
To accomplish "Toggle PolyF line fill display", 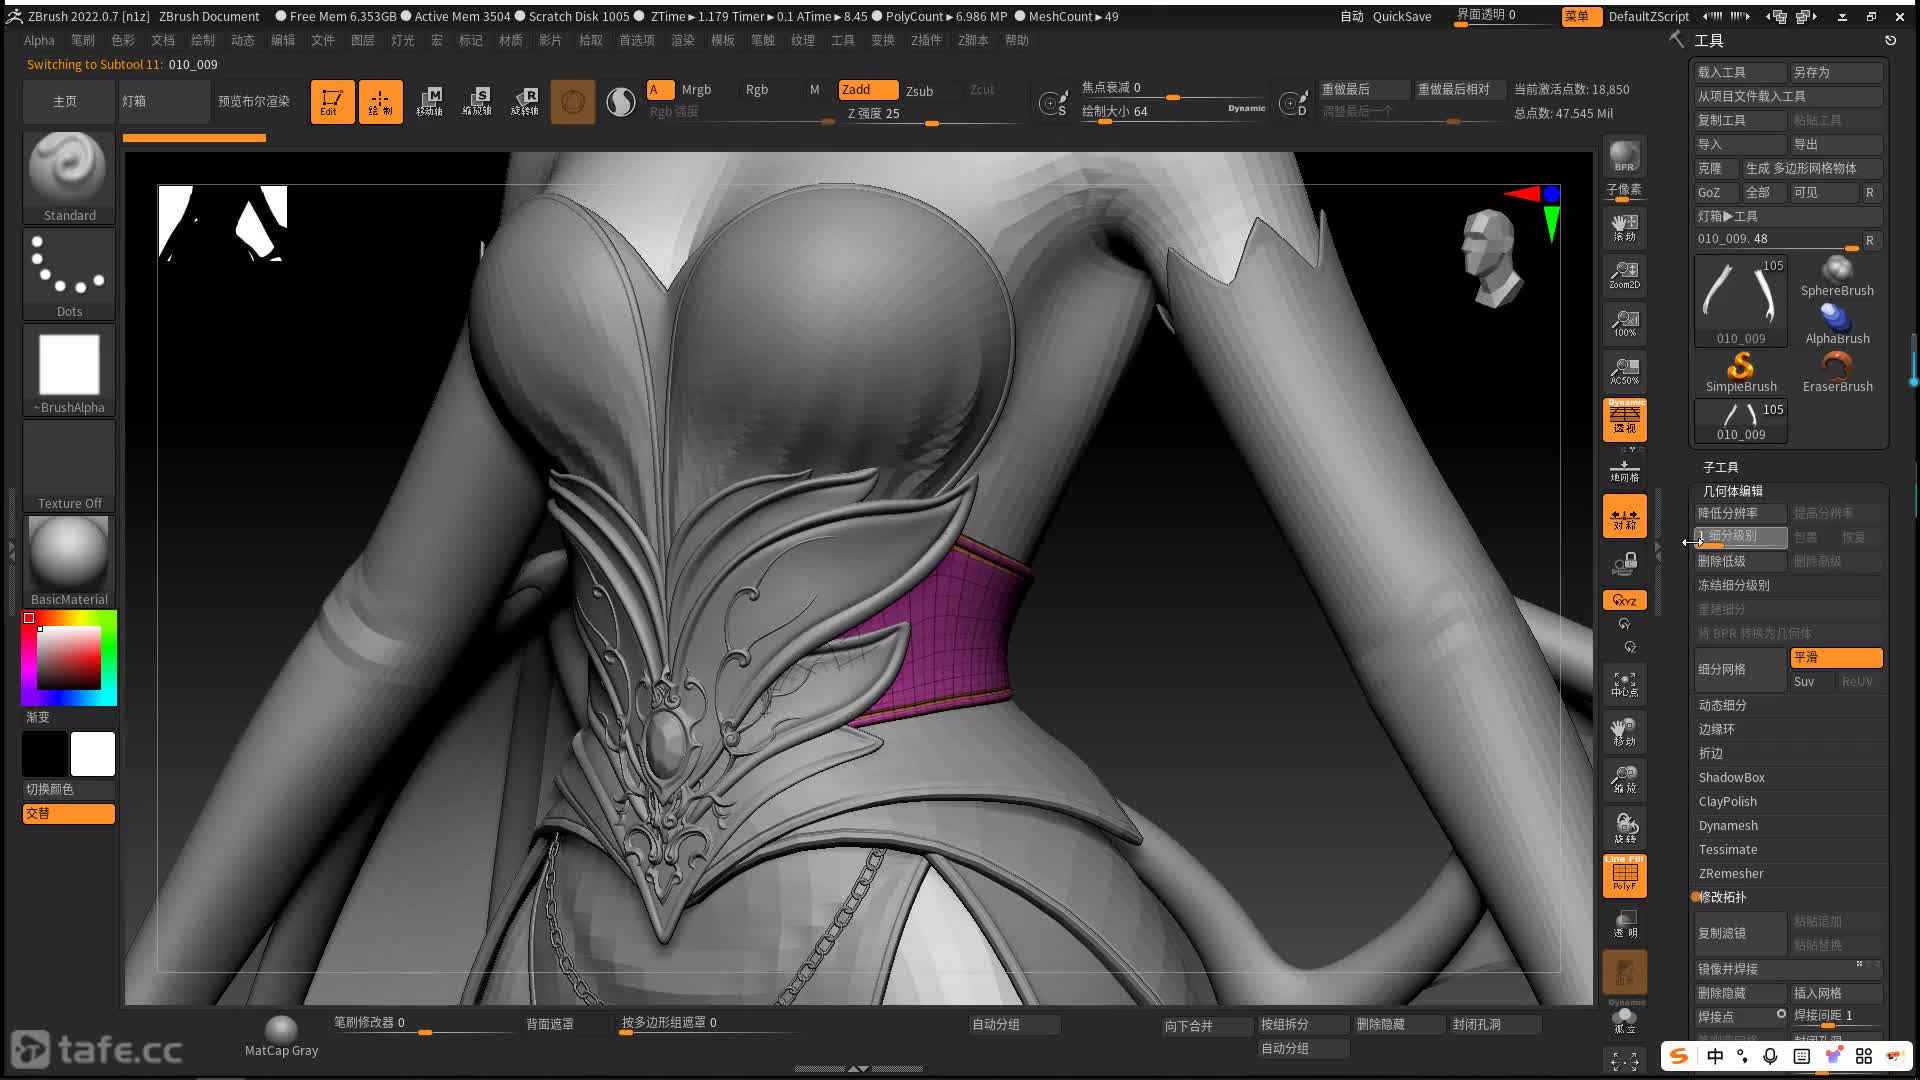I will click(x=1624, y=876).
